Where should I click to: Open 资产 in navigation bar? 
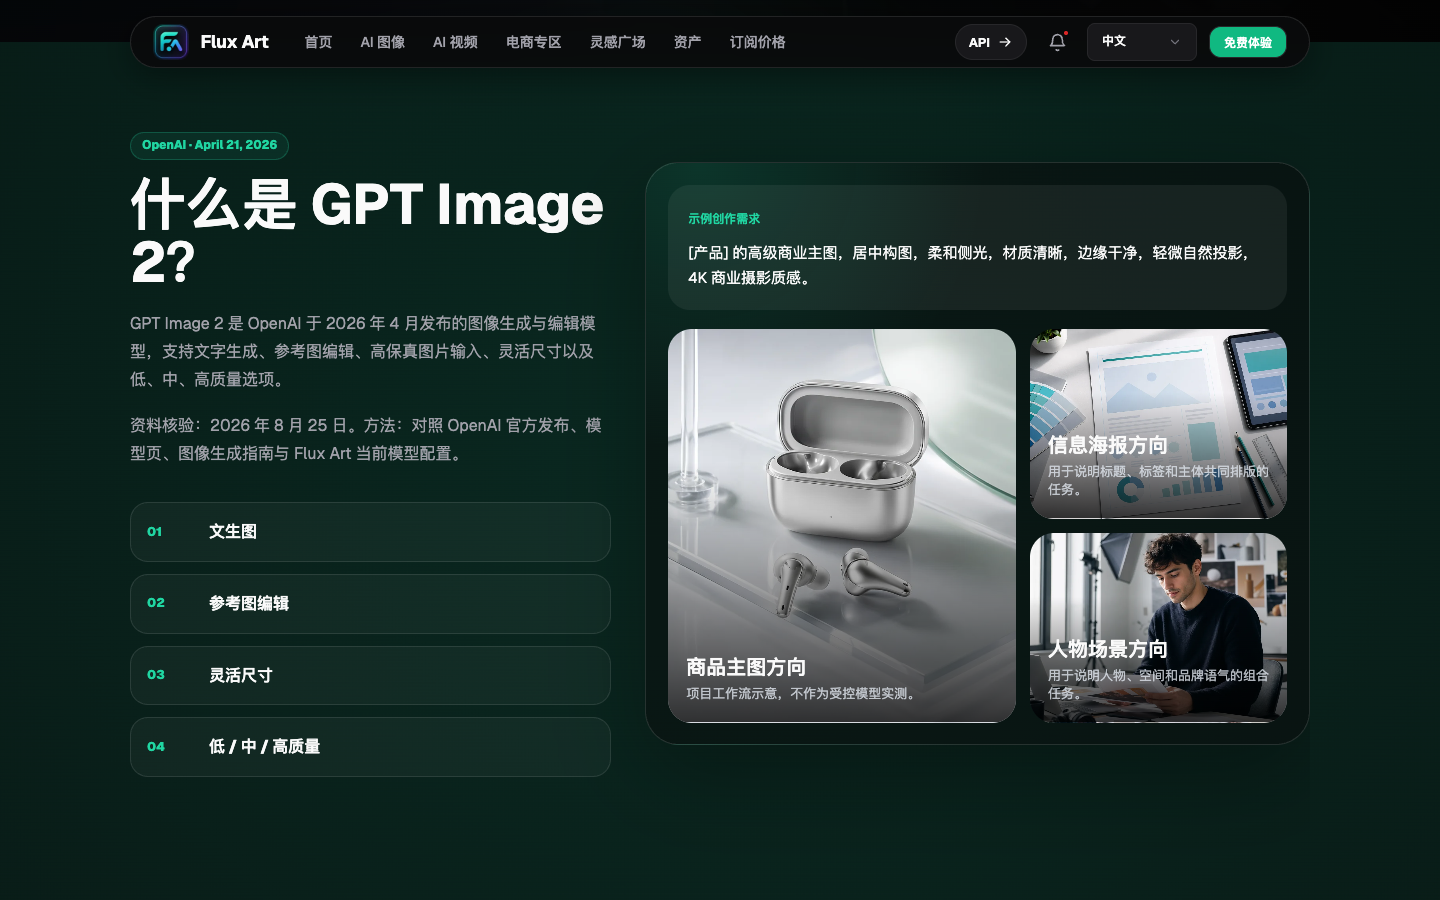coord(687,42)
